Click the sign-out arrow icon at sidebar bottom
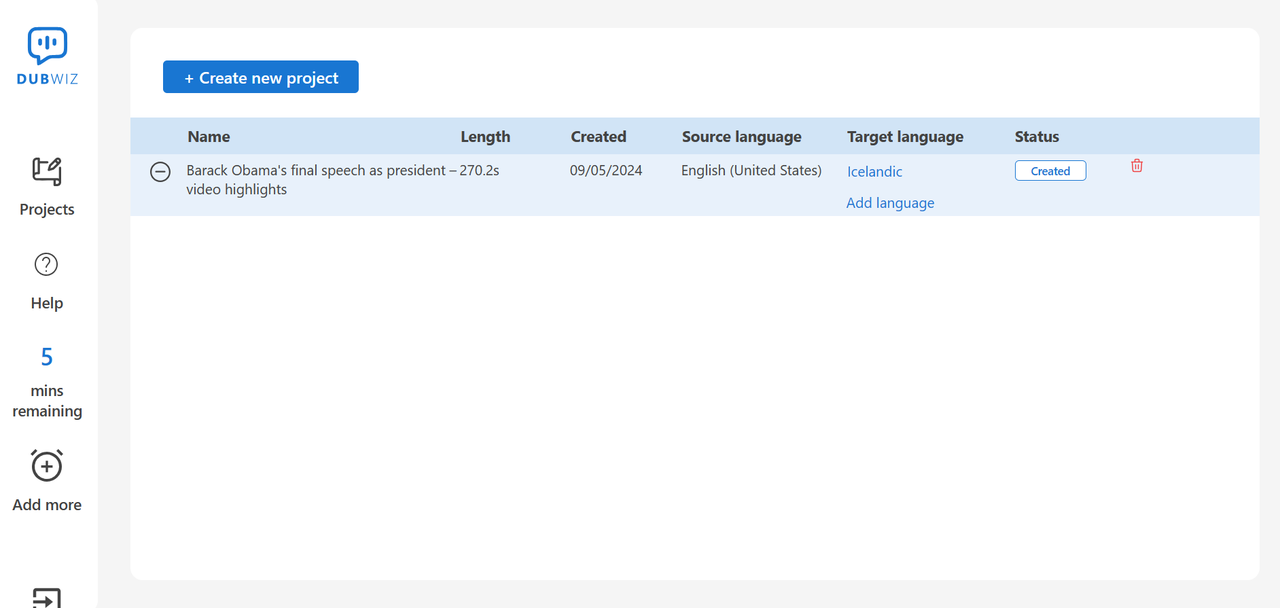1280x608 pixels. (47, 597)
